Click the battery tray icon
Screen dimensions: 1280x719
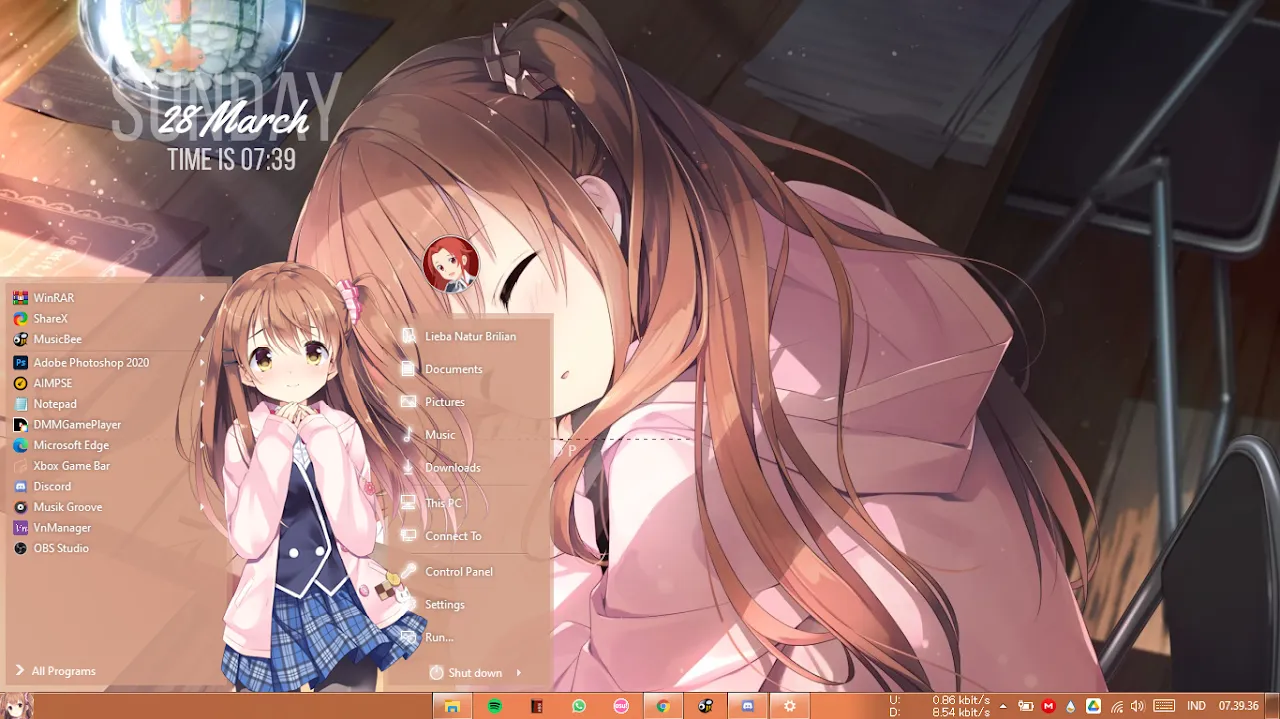tap(1027, 706)
